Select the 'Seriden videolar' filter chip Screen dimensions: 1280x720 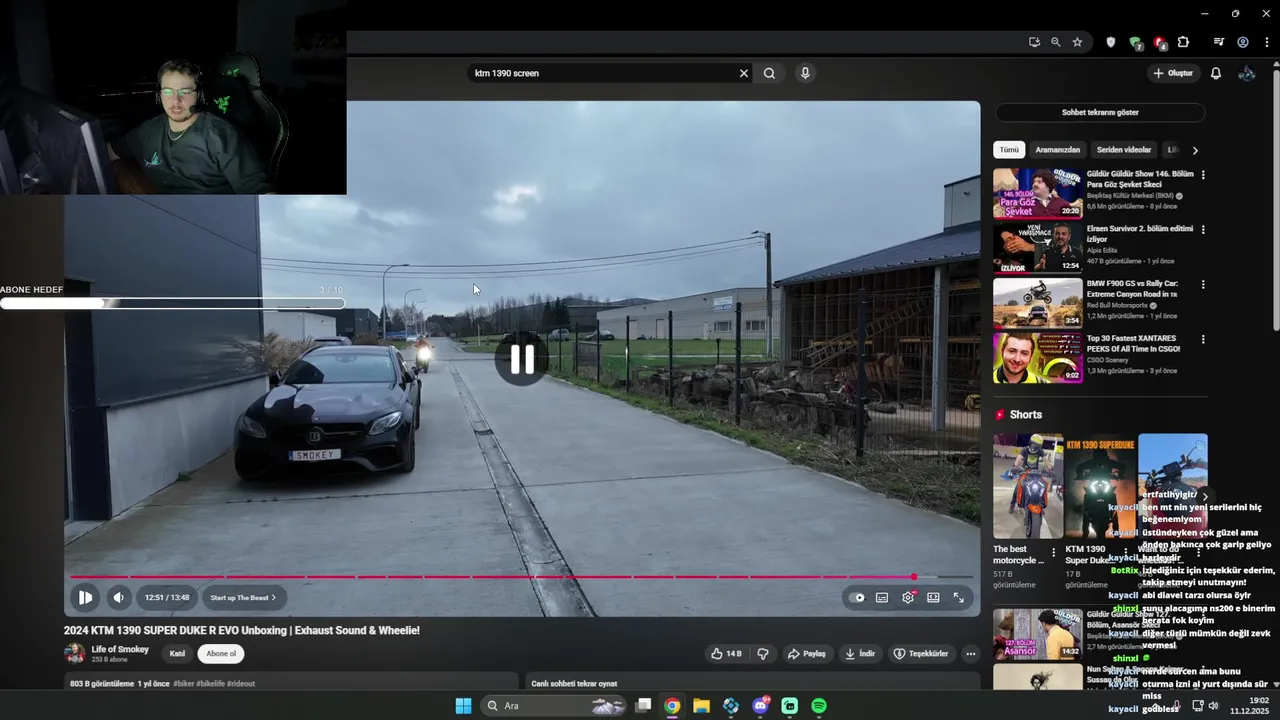click(1124, 150)
